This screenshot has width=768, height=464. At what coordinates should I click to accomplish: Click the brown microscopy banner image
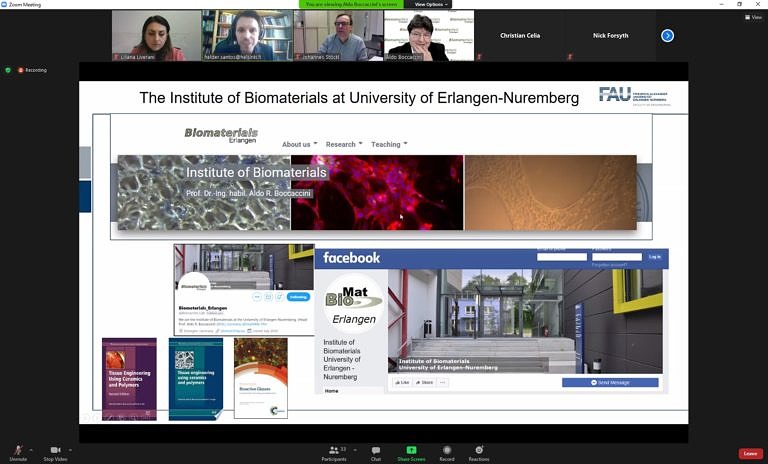(x=551, y=193)
